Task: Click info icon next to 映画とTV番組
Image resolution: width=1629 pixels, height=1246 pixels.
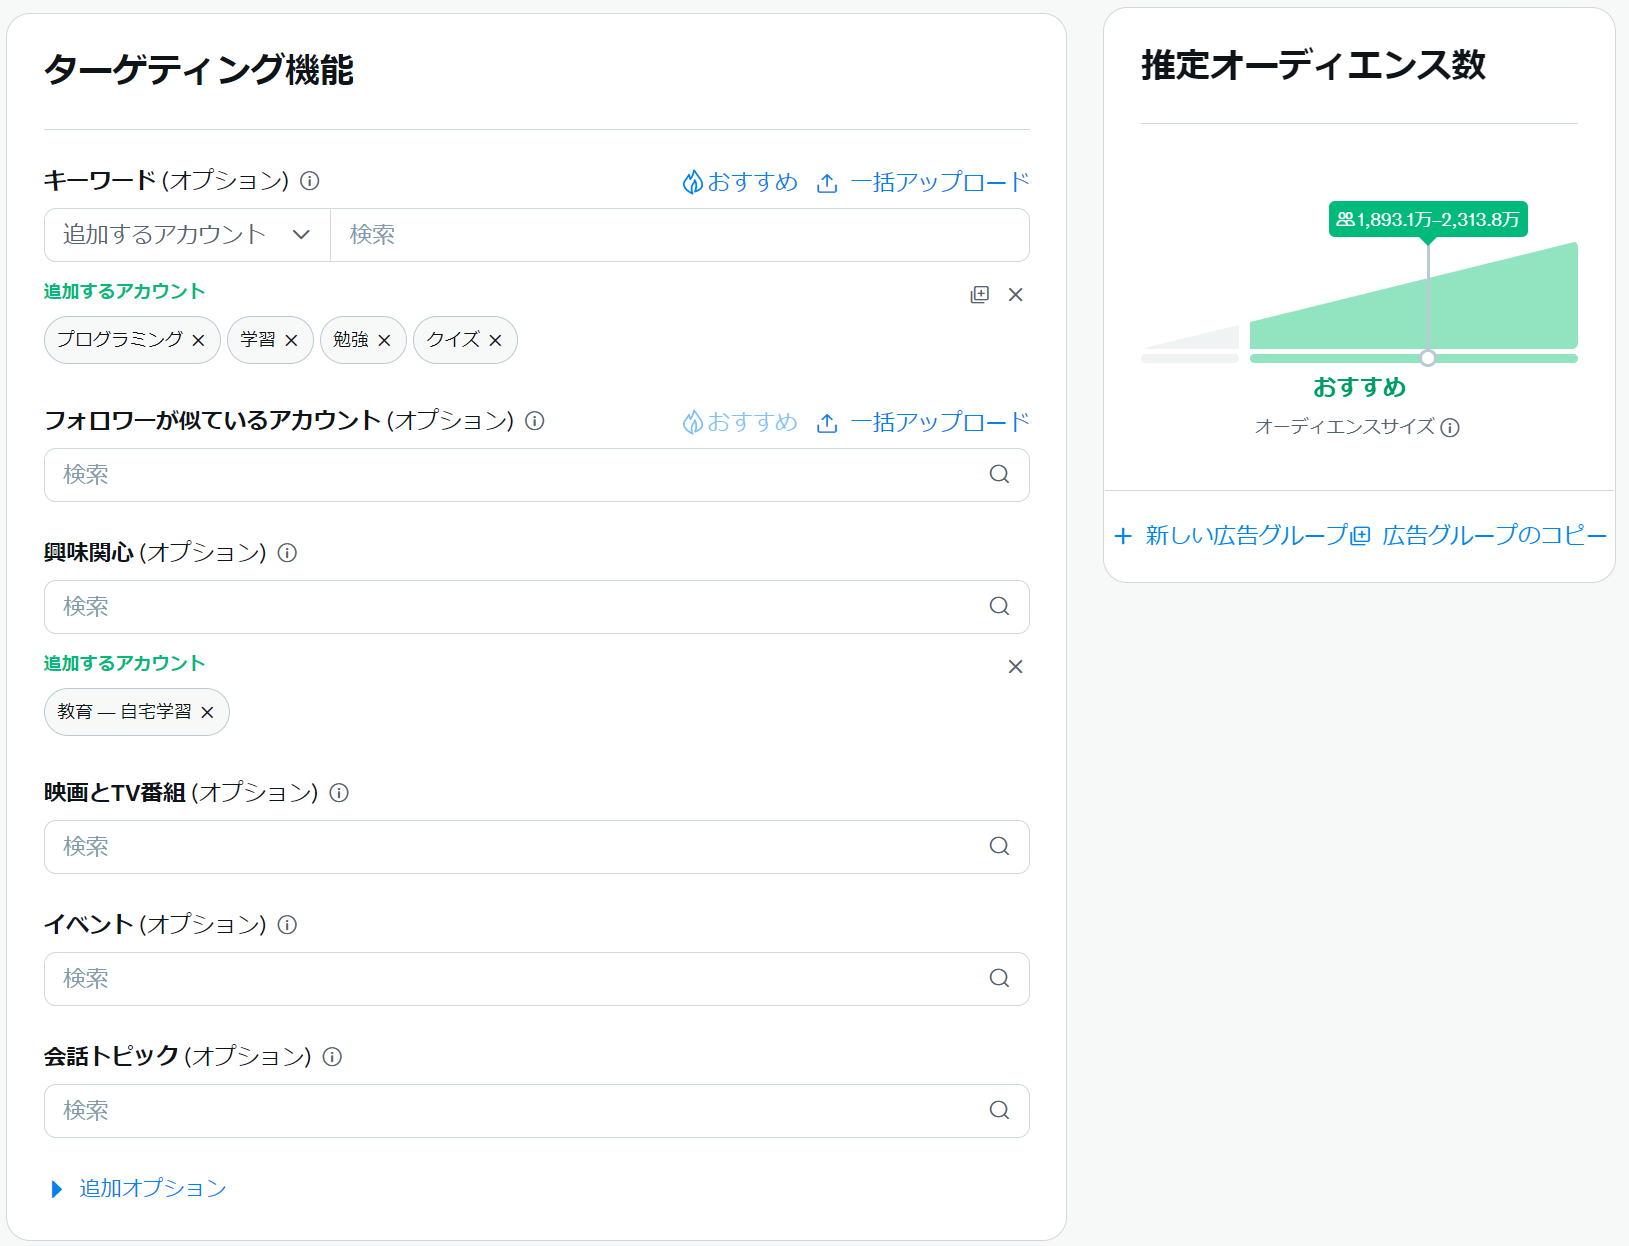Action: point(339,793)
